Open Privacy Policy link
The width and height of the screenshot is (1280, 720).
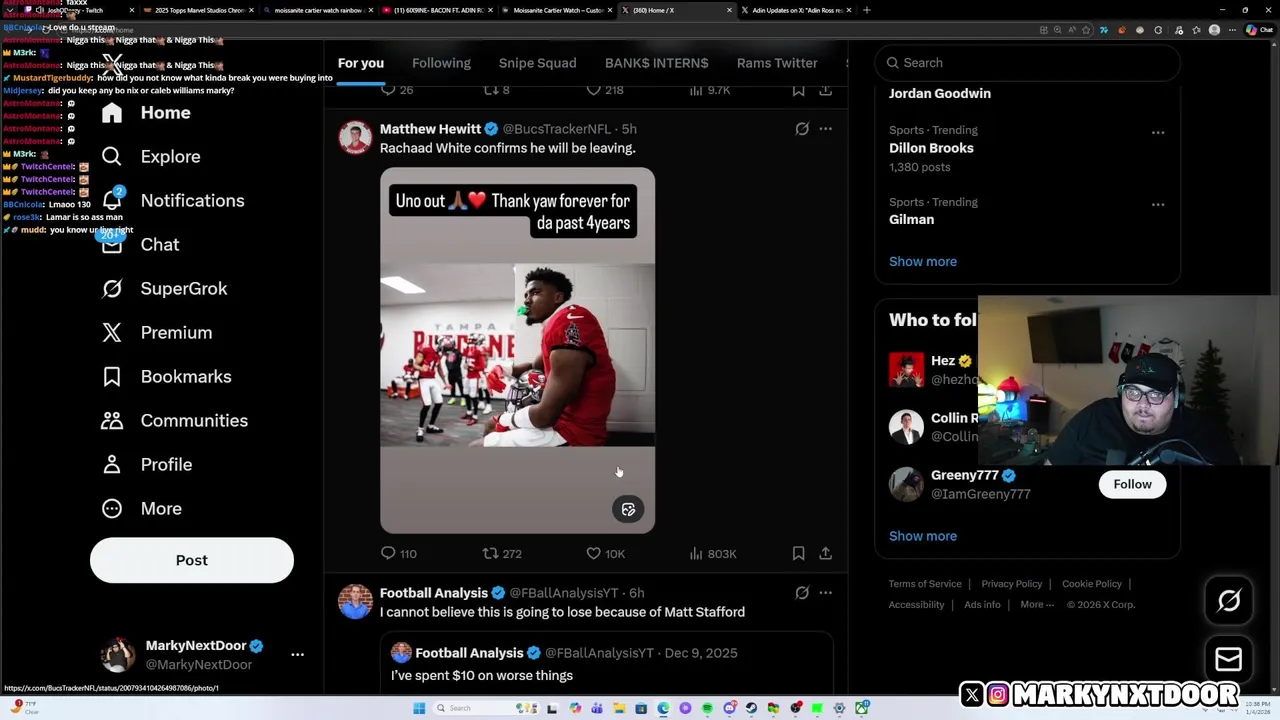pyautogui.click(x=1012, y=584)
